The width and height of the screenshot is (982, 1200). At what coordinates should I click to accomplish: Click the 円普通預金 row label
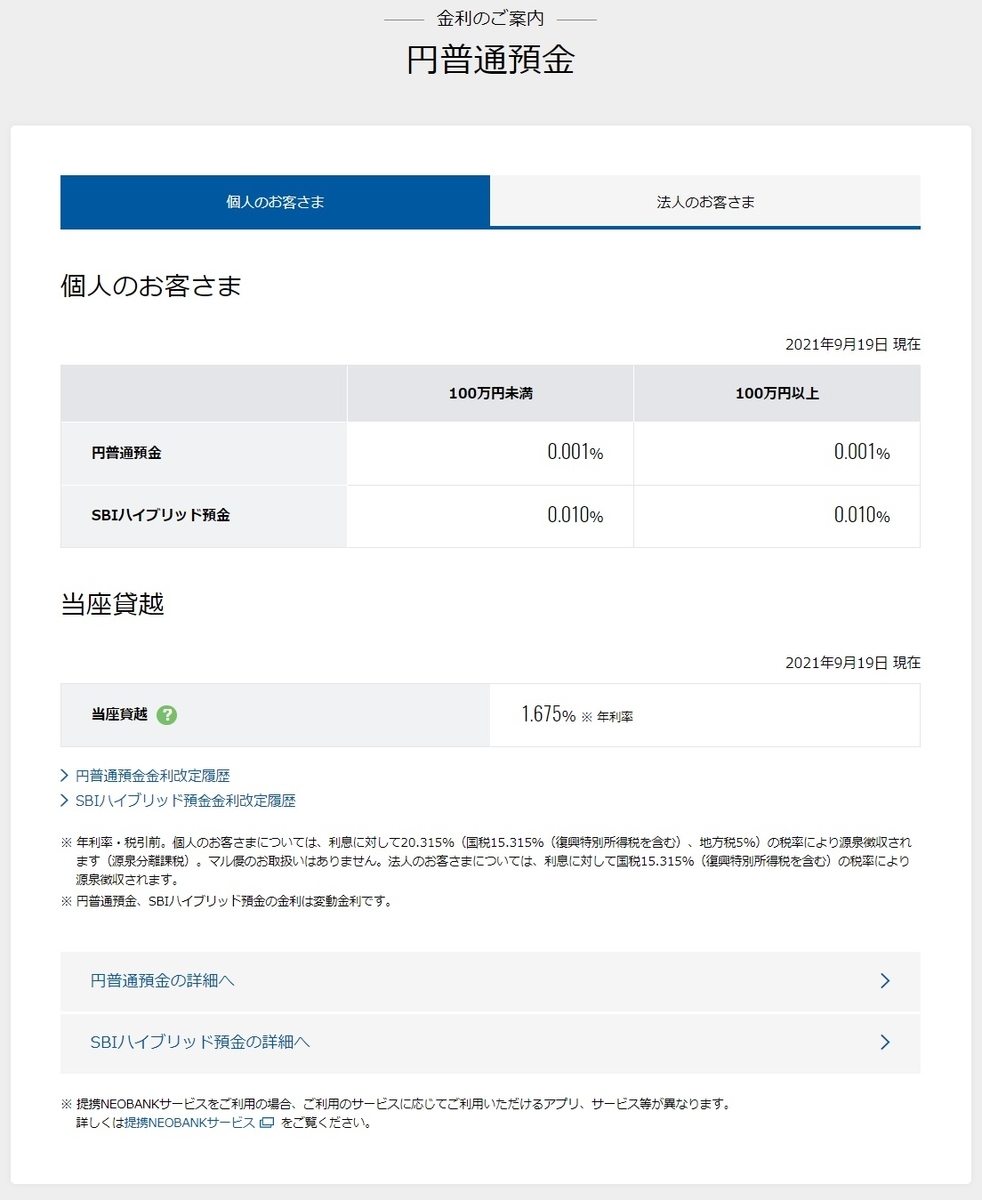click(x=126, y=453)
